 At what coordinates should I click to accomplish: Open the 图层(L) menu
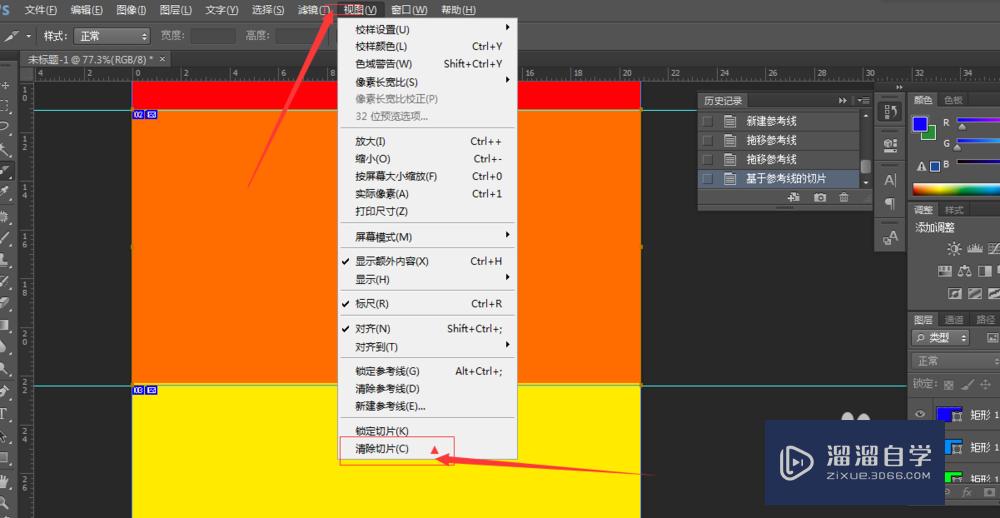coord(176,10)
